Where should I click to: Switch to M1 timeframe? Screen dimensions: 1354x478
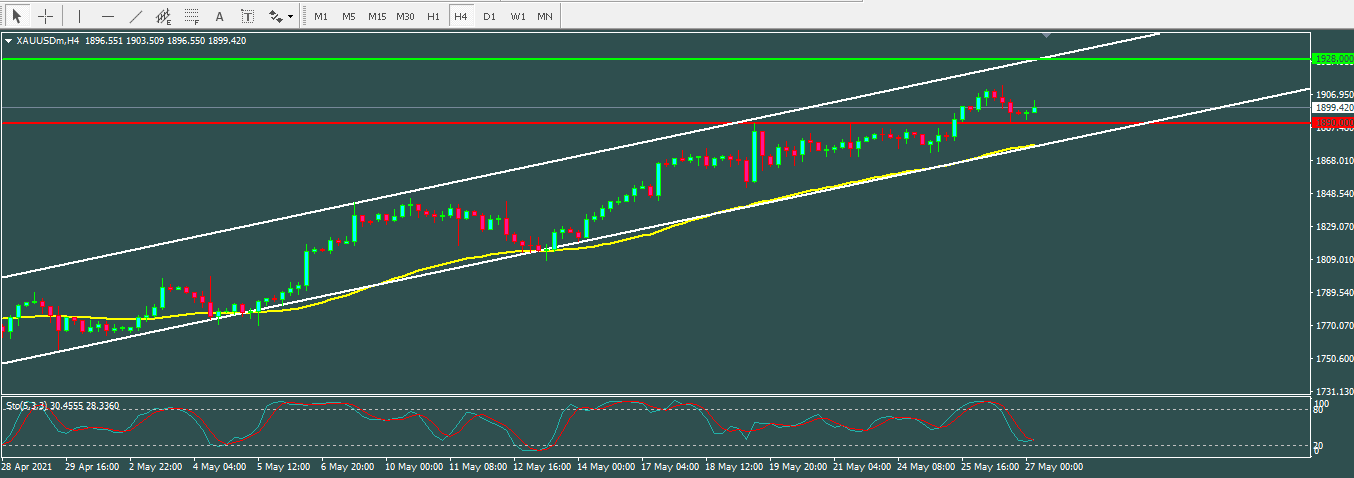pyautogui.click(x=320, y=16)
